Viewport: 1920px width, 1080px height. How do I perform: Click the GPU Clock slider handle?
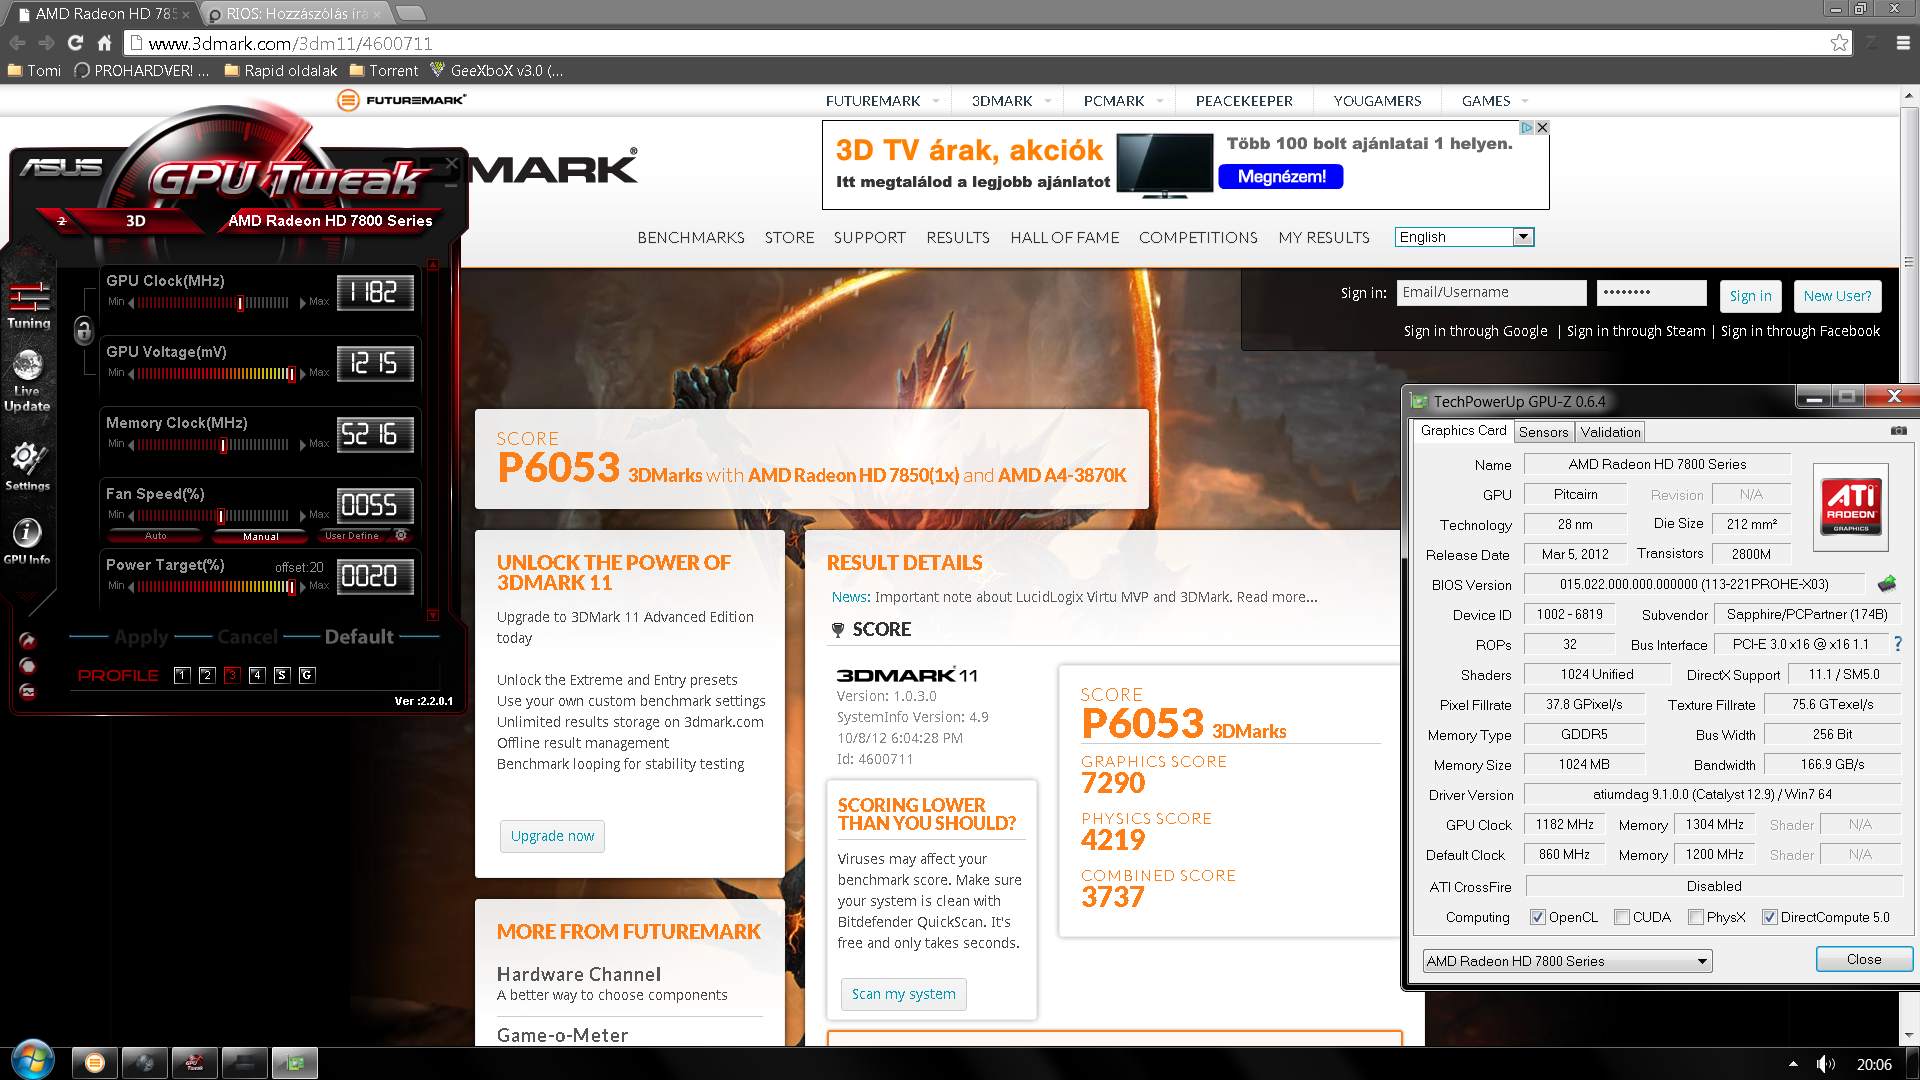pyautogui.click(x=240, y=303)
